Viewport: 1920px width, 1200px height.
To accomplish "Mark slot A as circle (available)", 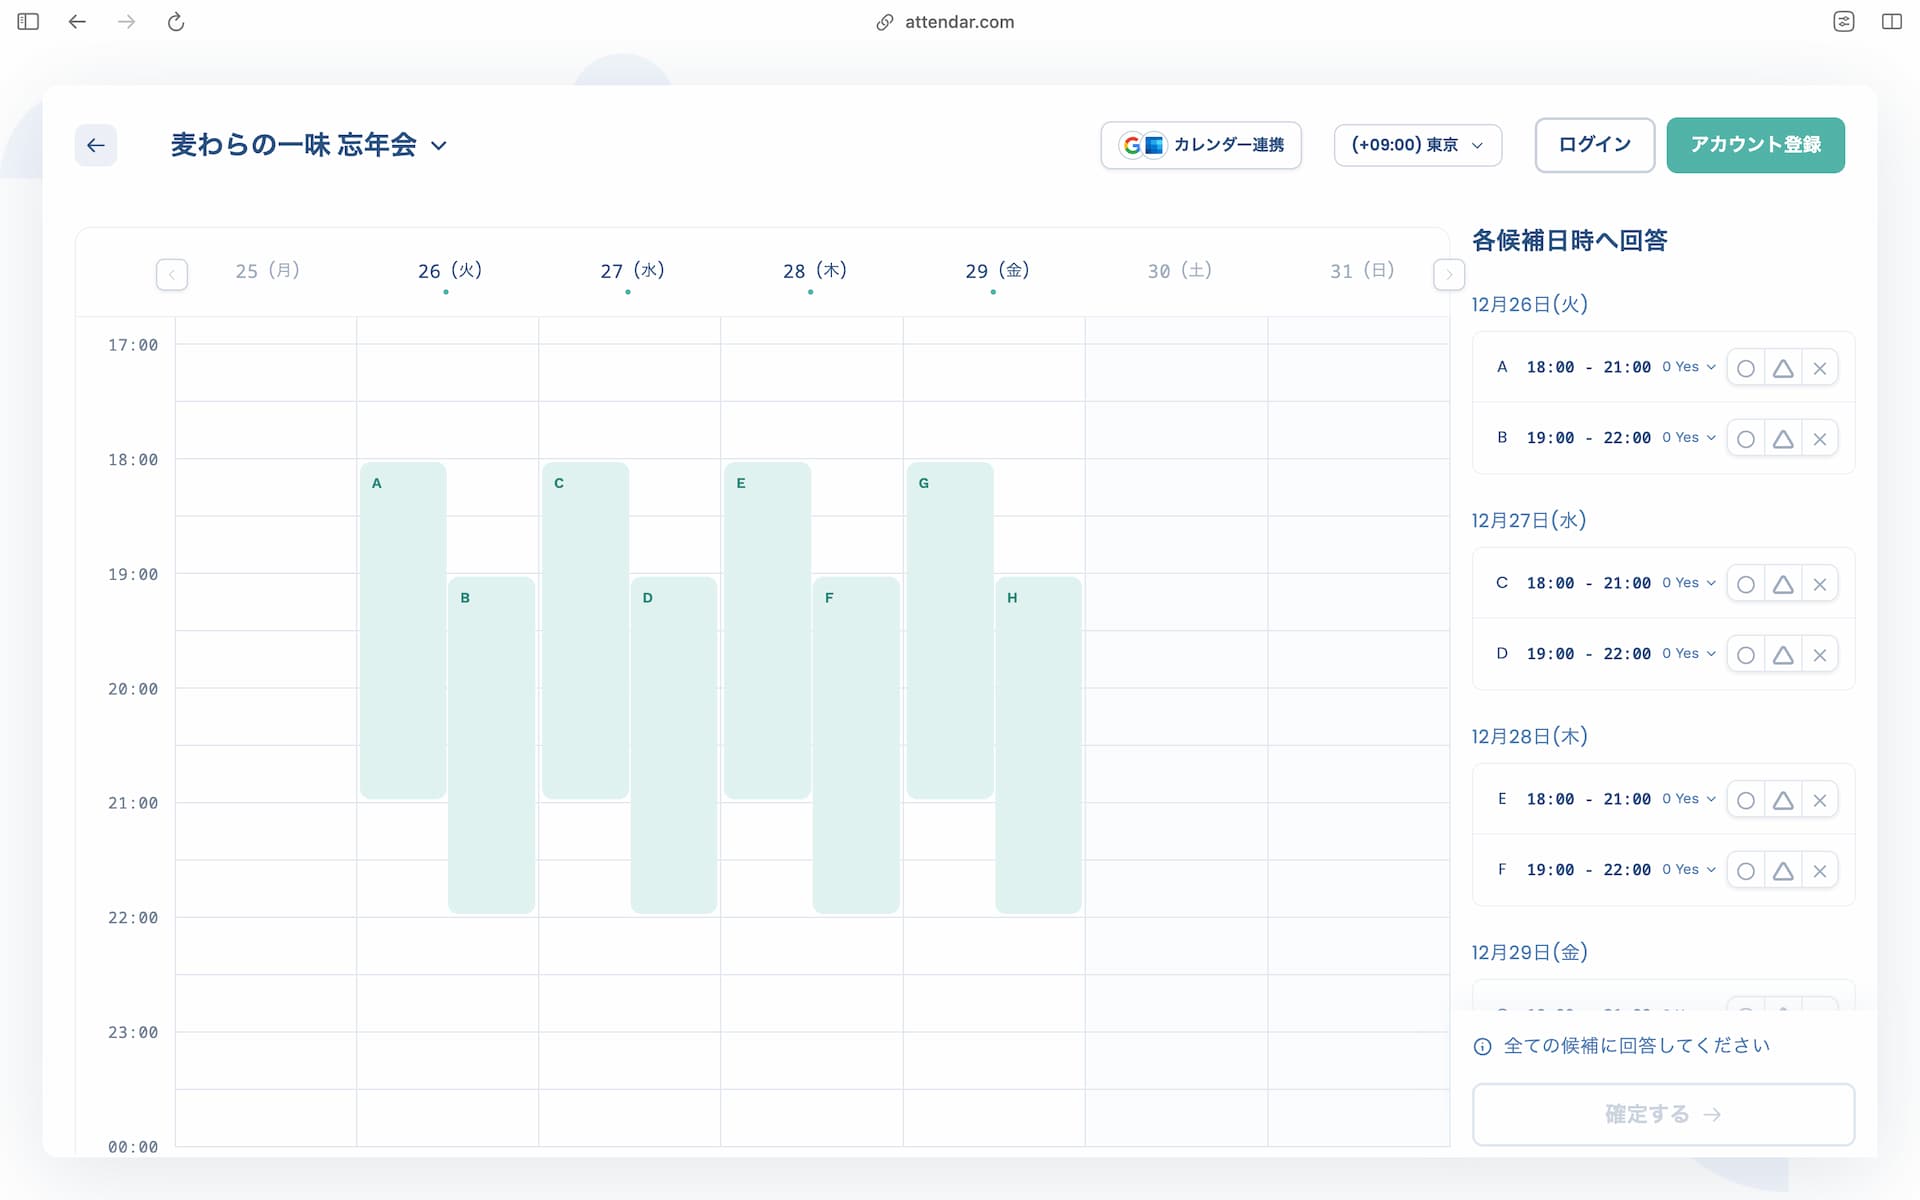I will tap(1746, 368).
